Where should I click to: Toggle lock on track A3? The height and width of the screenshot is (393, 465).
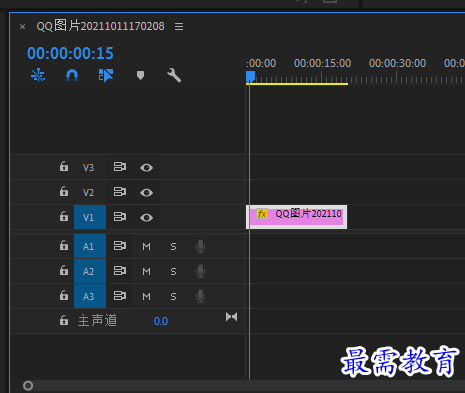[x=64, y=295]
